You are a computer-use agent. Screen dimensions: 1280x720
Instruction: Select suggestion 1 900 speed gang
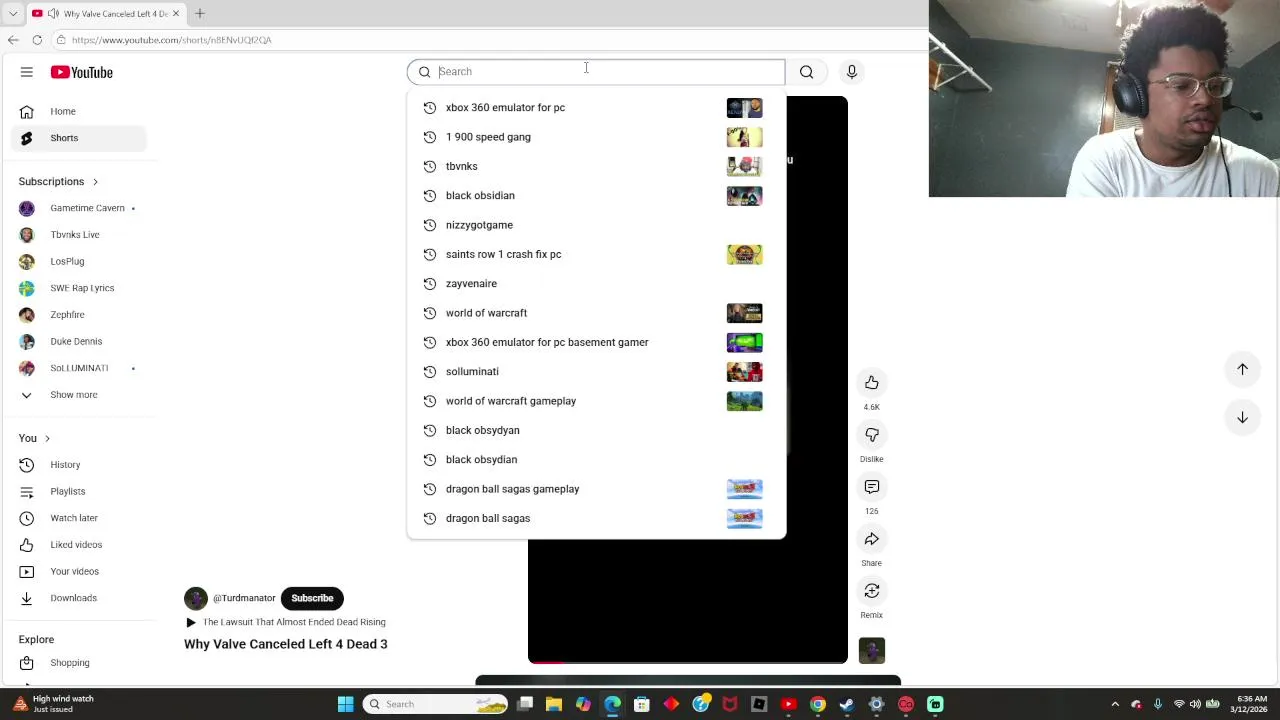[596, 137]
